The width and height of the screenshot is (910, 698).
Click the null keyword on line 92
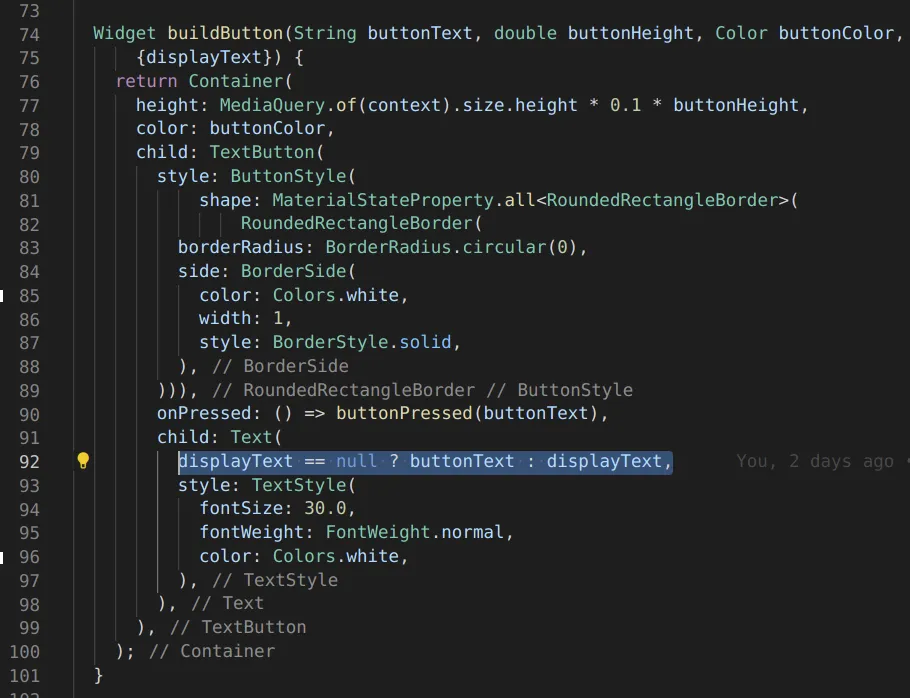(356, 461)
